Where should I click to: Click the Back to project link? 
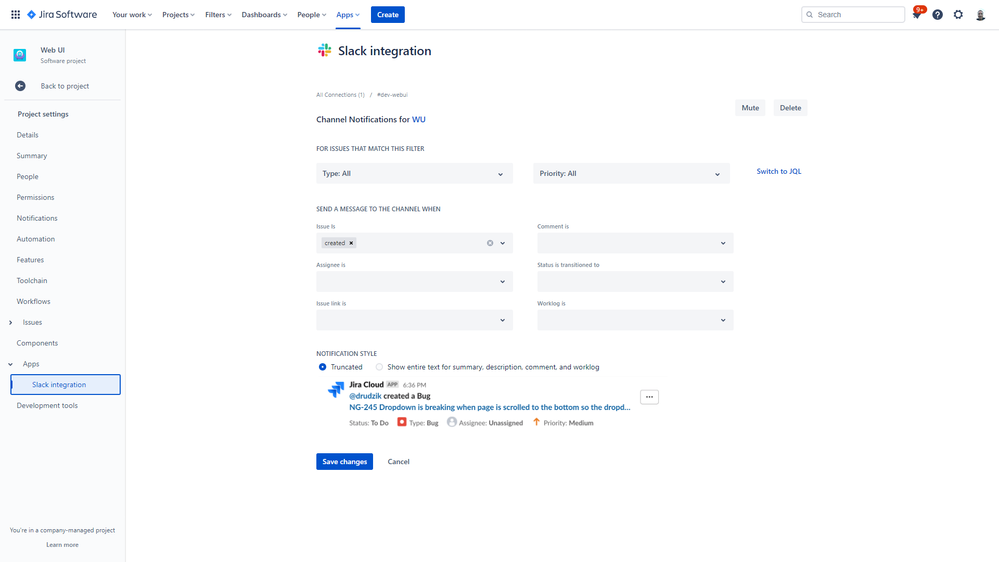click(x=65, y=86)
